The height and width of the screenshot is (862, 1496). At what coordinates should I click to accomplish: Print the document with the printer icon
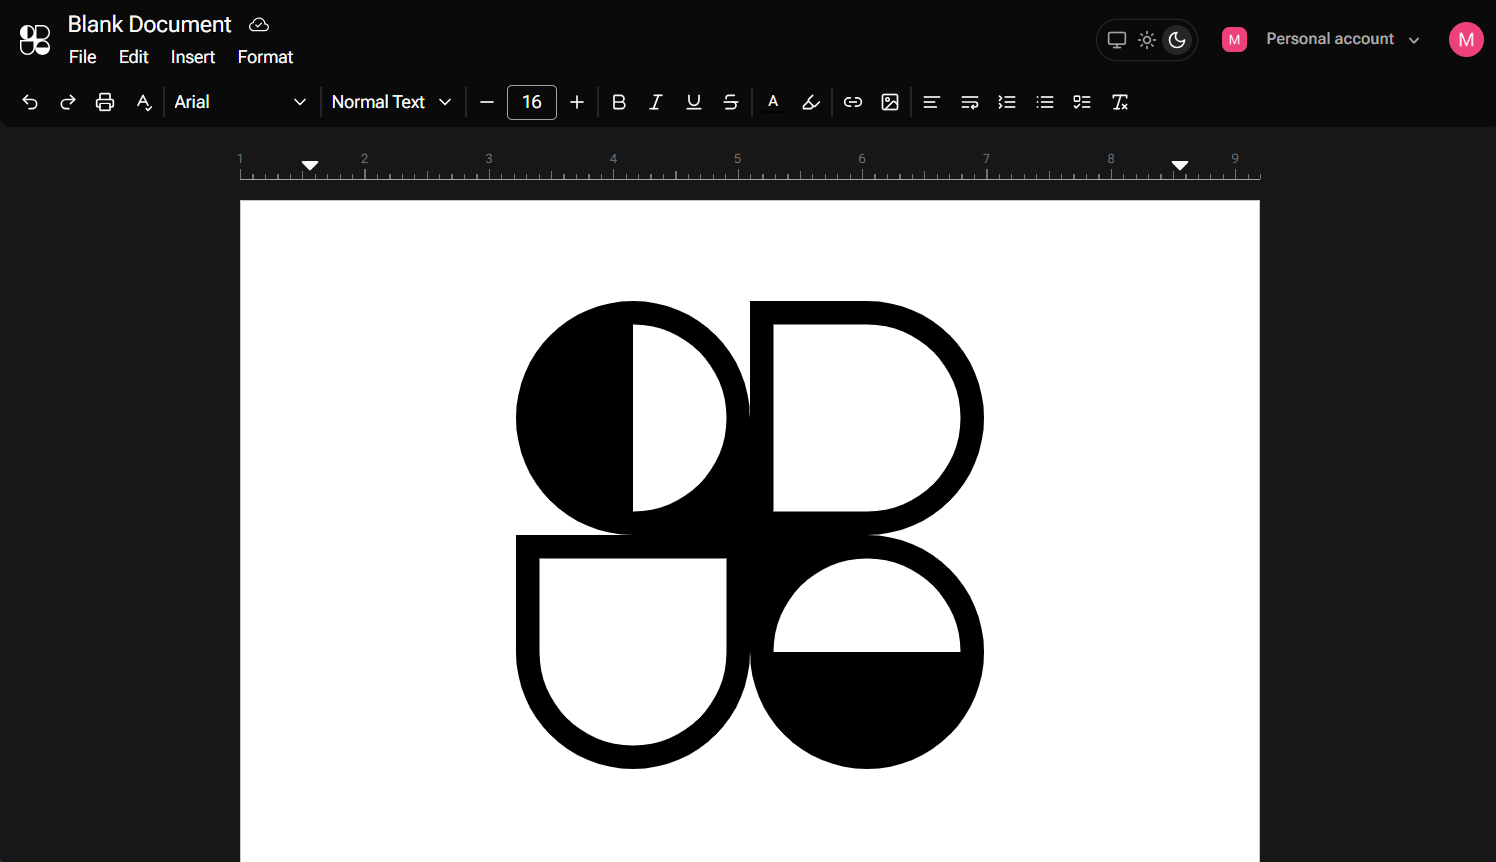[x=105, y=102]
